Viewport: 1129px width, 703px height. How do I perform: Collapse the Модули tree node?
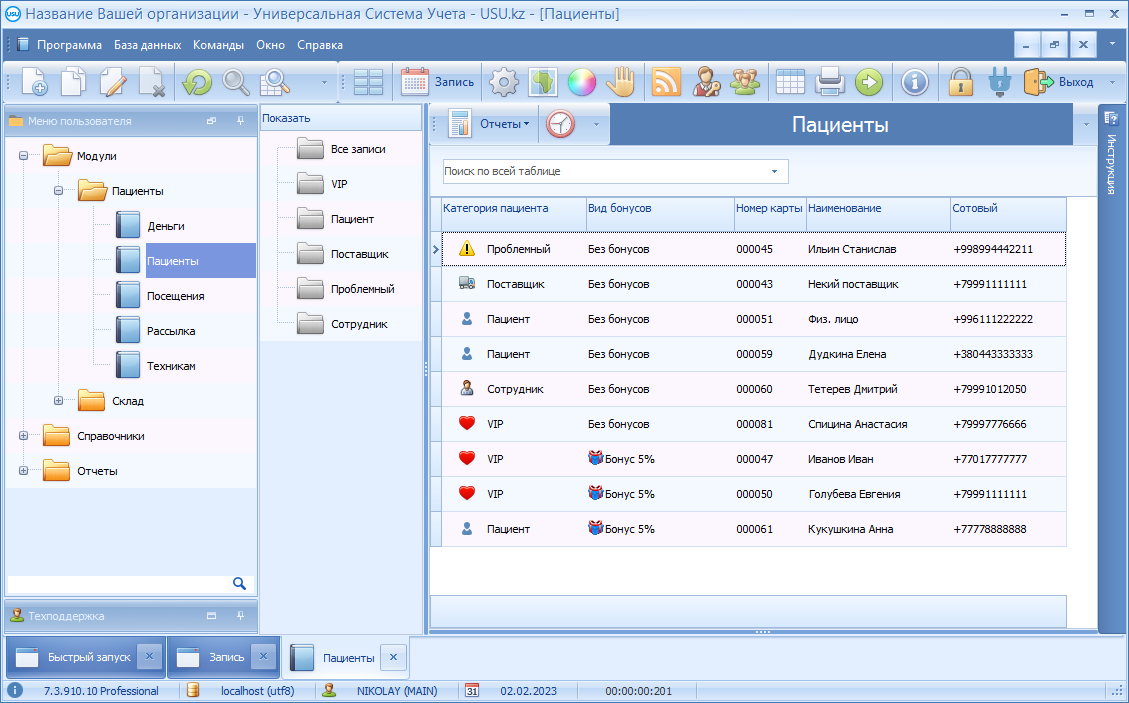(23, 156)
